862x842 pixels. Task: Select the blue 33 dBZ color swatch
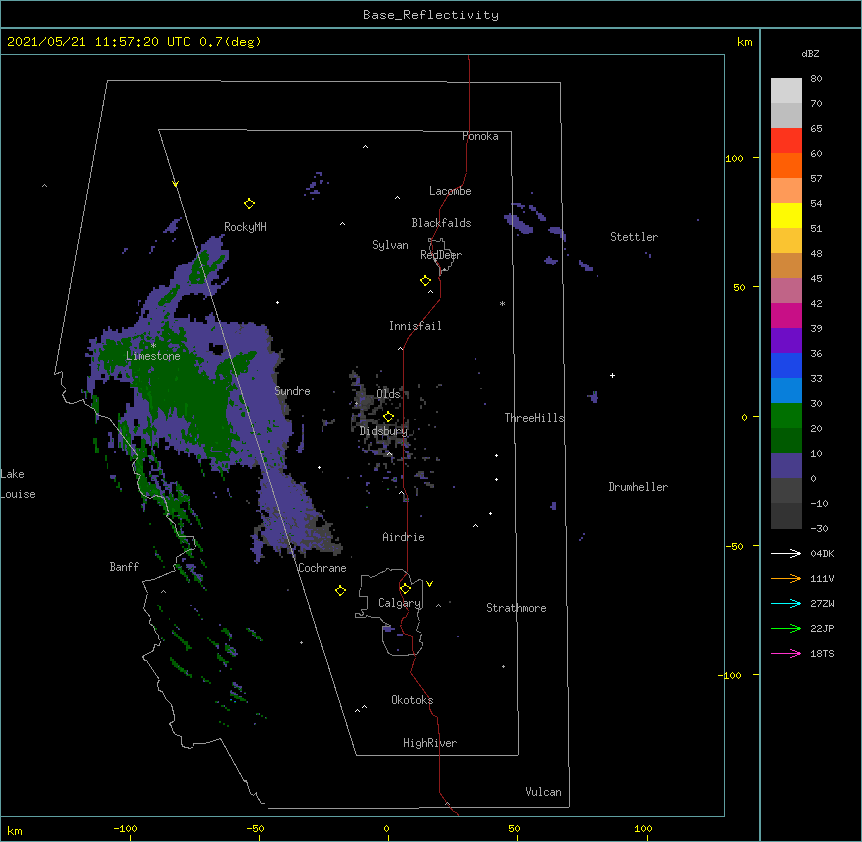[x=786, y=365]
